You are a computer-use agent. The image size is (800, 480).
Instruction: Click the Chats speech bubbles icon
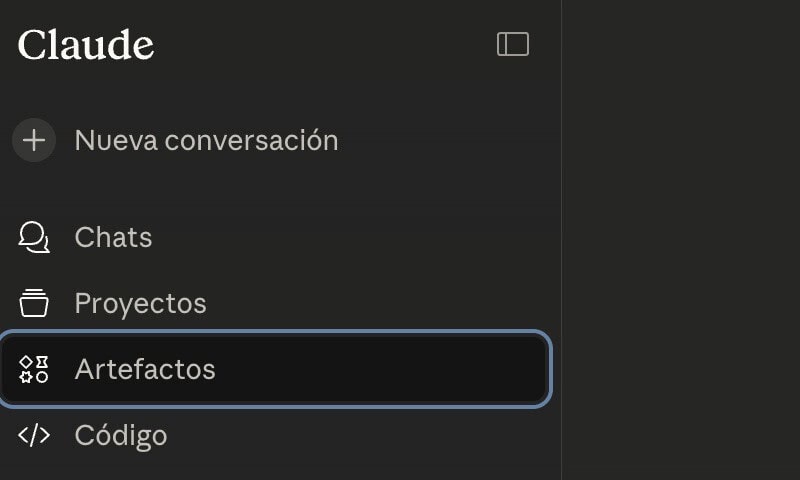pos(34,237)
